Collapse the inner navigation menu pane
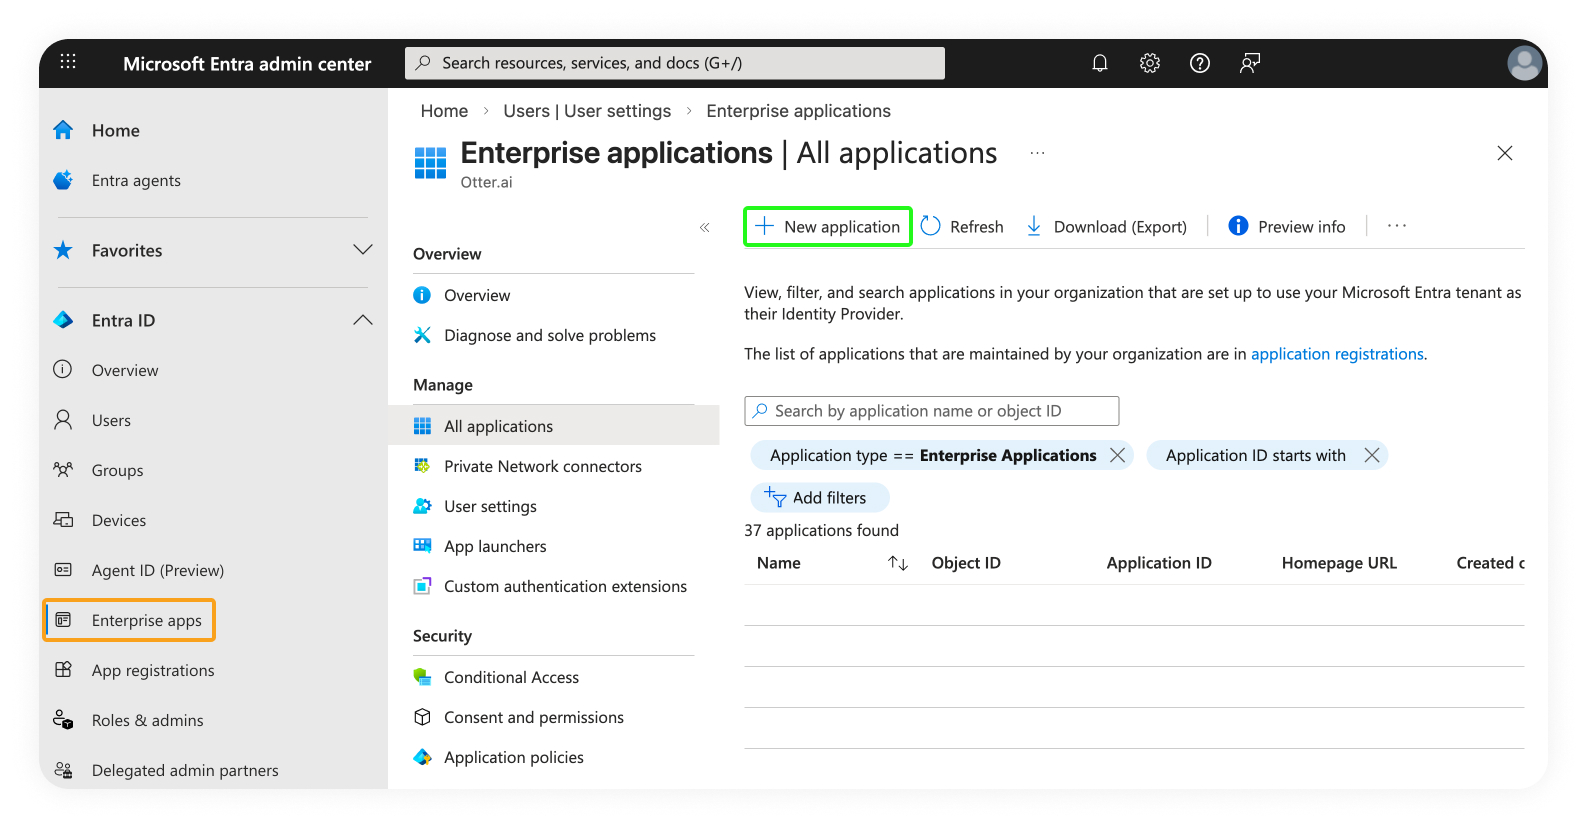Image resolution: width=1587 pixels, height=828 pixels. (704, 228)
